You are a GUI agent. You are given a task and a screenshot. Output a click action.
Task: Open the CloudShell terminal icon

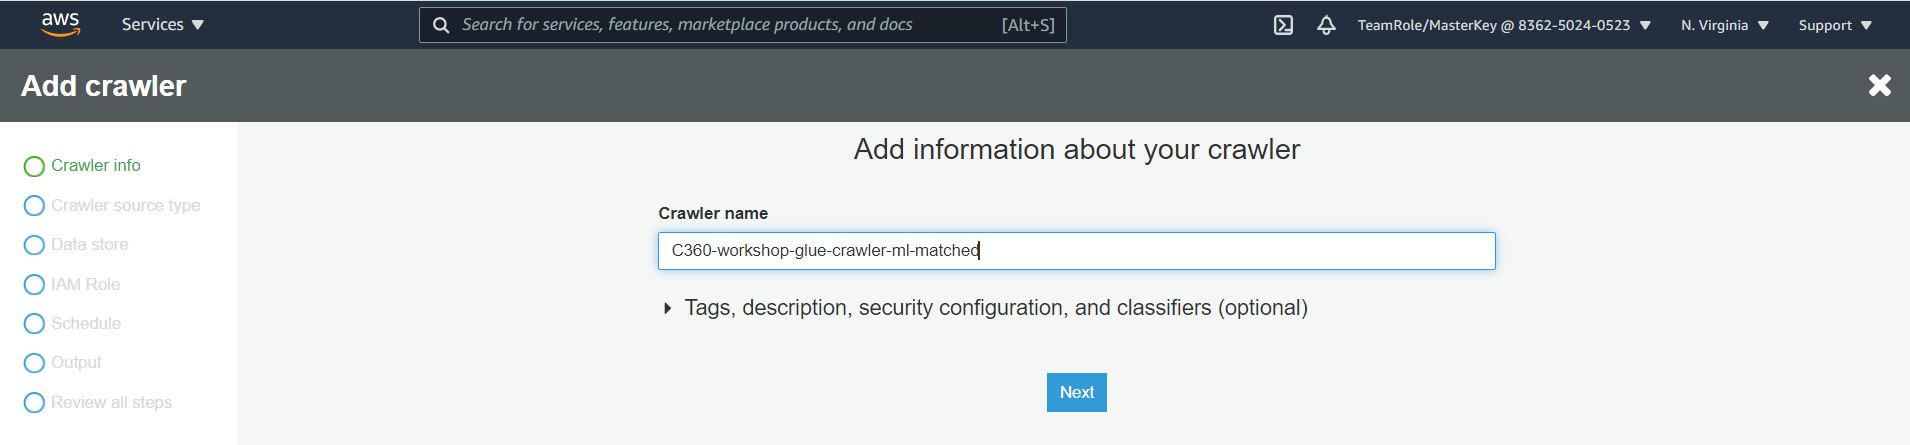click(x=1283, y=25)
